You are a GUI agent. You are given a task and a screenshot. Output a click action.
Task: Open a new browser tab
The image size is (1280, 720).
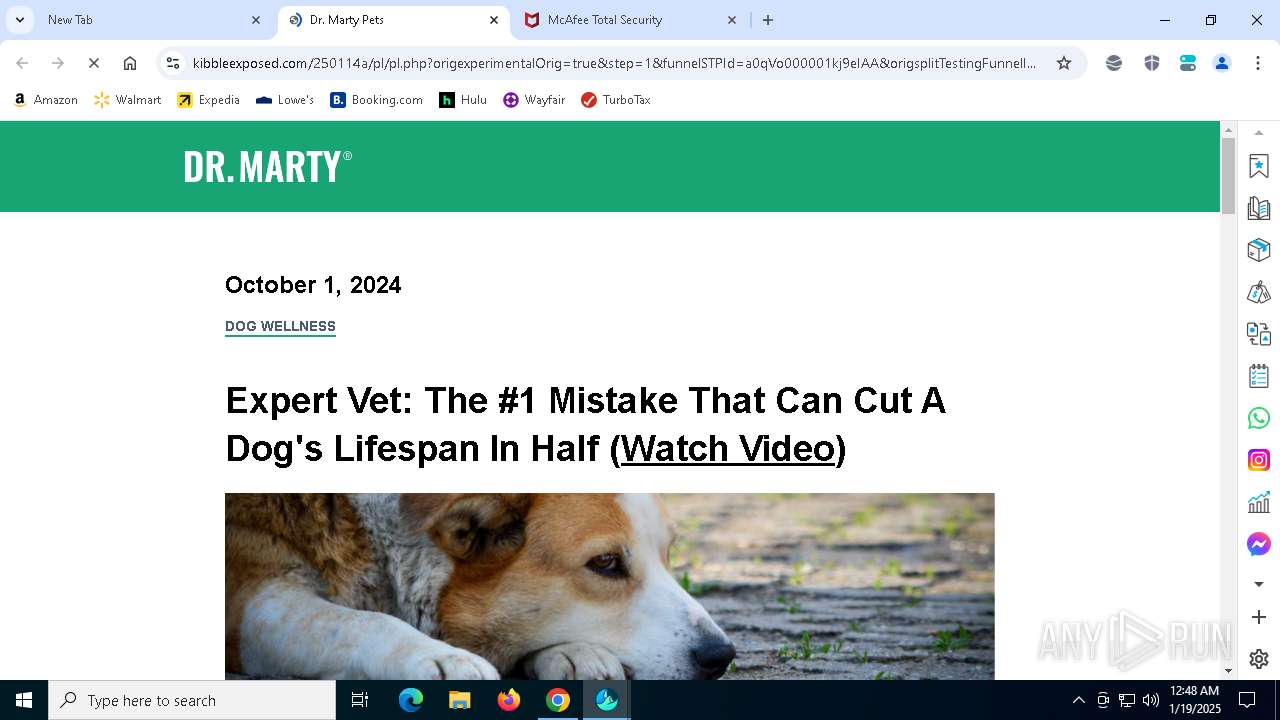(768, 20)
